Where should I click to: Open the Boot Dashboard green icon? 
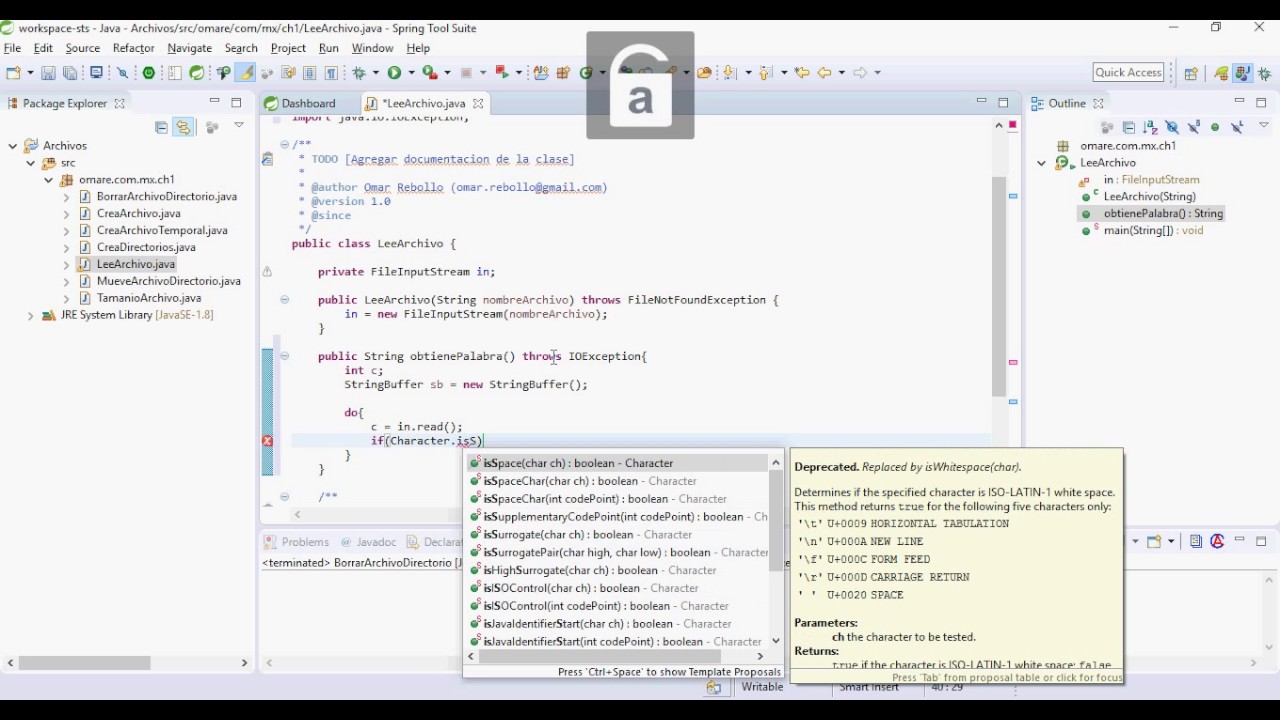tap(149, 72)
